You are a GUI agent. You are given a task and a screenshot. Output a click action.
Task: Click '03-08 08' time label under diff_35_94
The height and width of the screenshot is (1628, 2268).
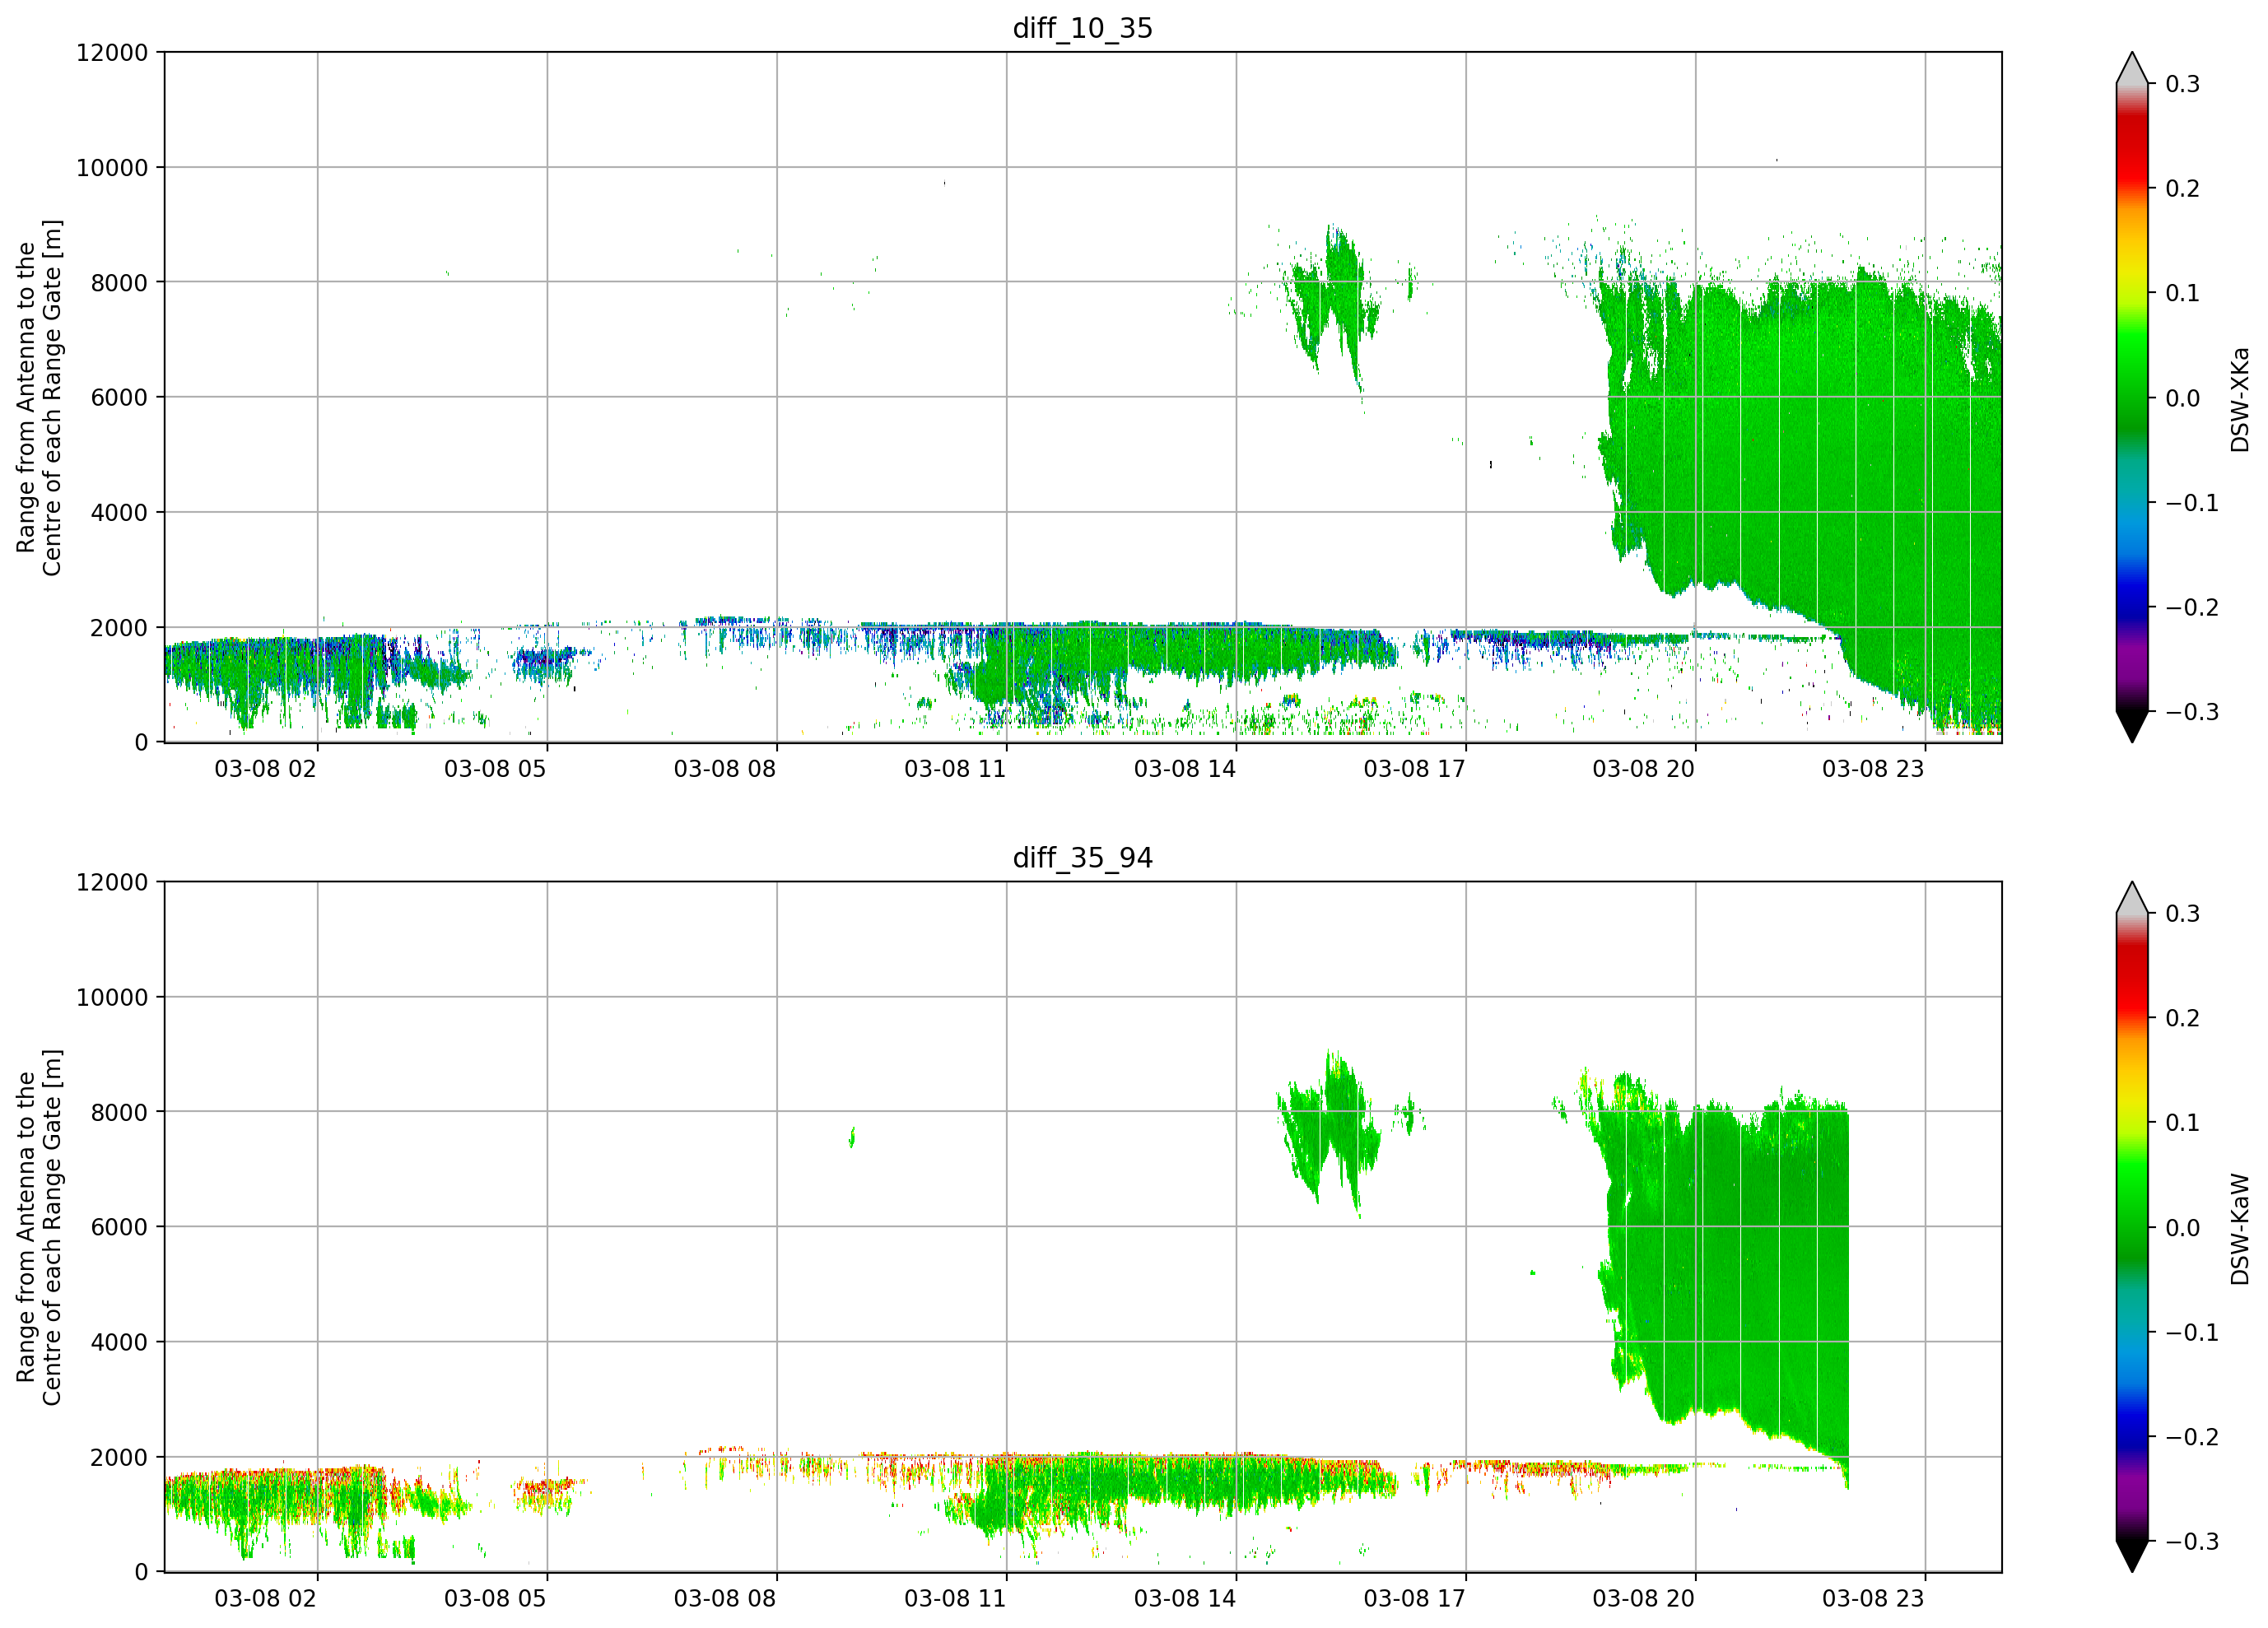point(725,1599)
